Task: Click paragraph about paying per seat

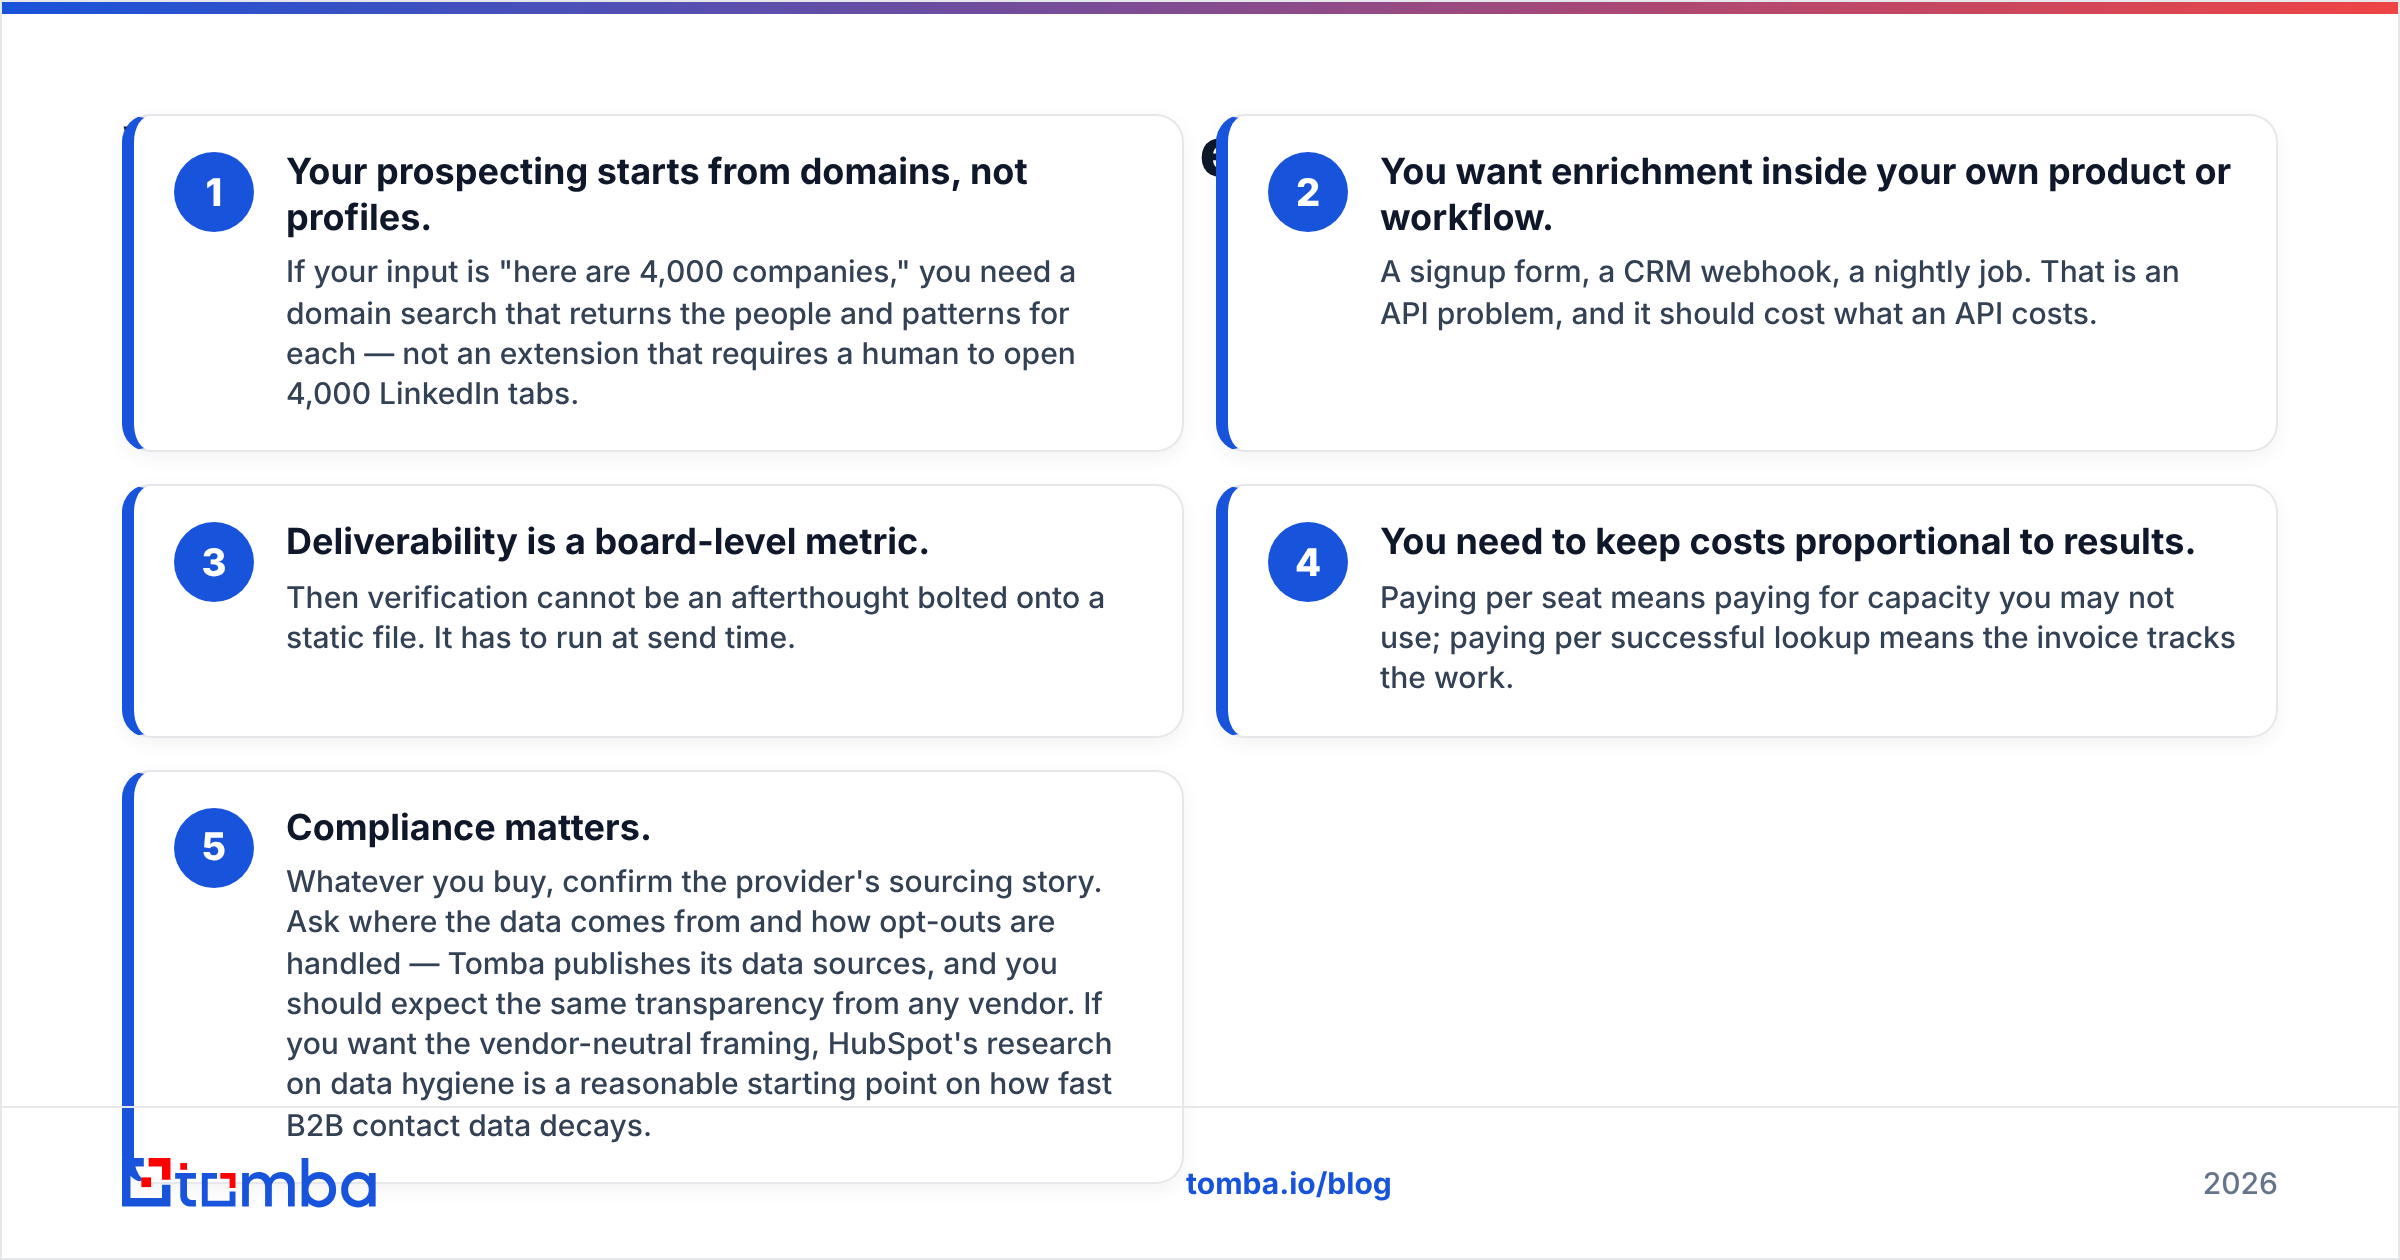Action: point(1807,637)
